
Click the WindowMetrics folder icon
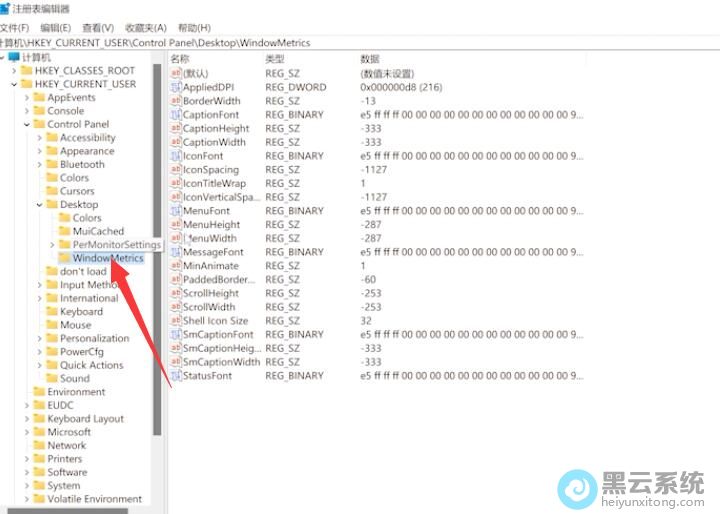pyautogui.click(x=64, y=258)
